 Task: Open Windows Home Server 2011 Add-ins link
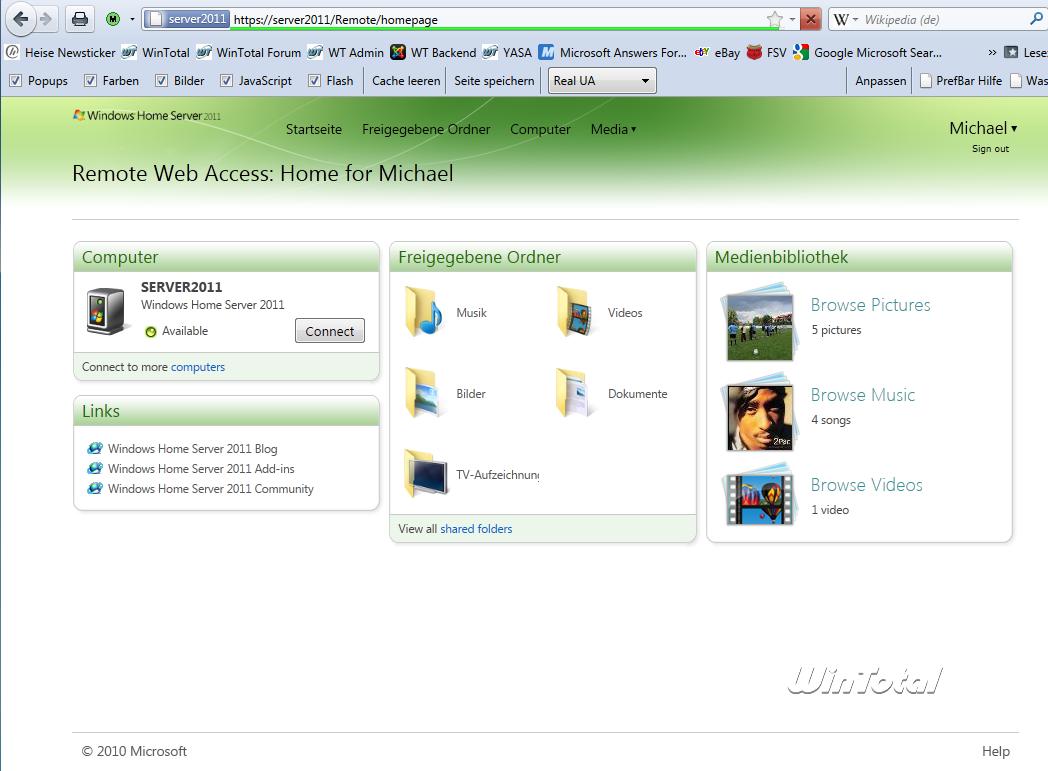pos(201,468)
